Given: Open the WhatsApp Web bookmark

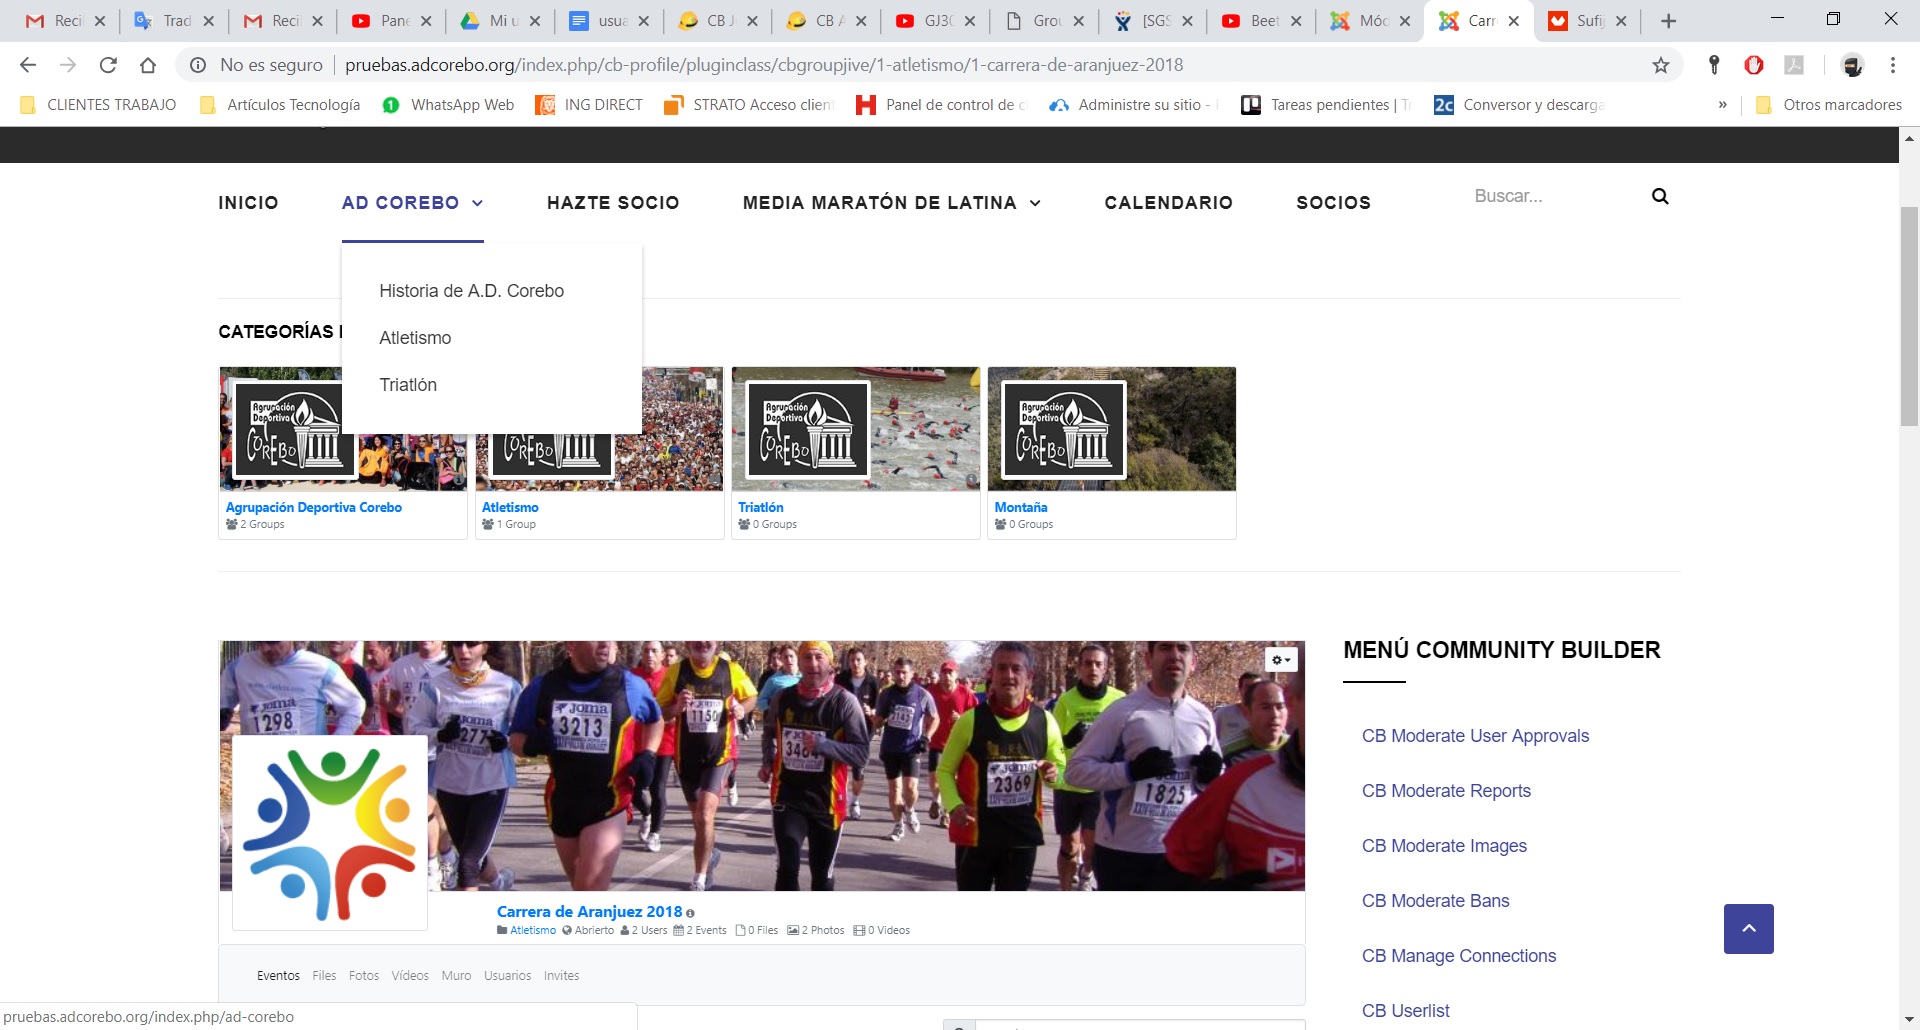Looking at the screenshot, I should [448, 105].
